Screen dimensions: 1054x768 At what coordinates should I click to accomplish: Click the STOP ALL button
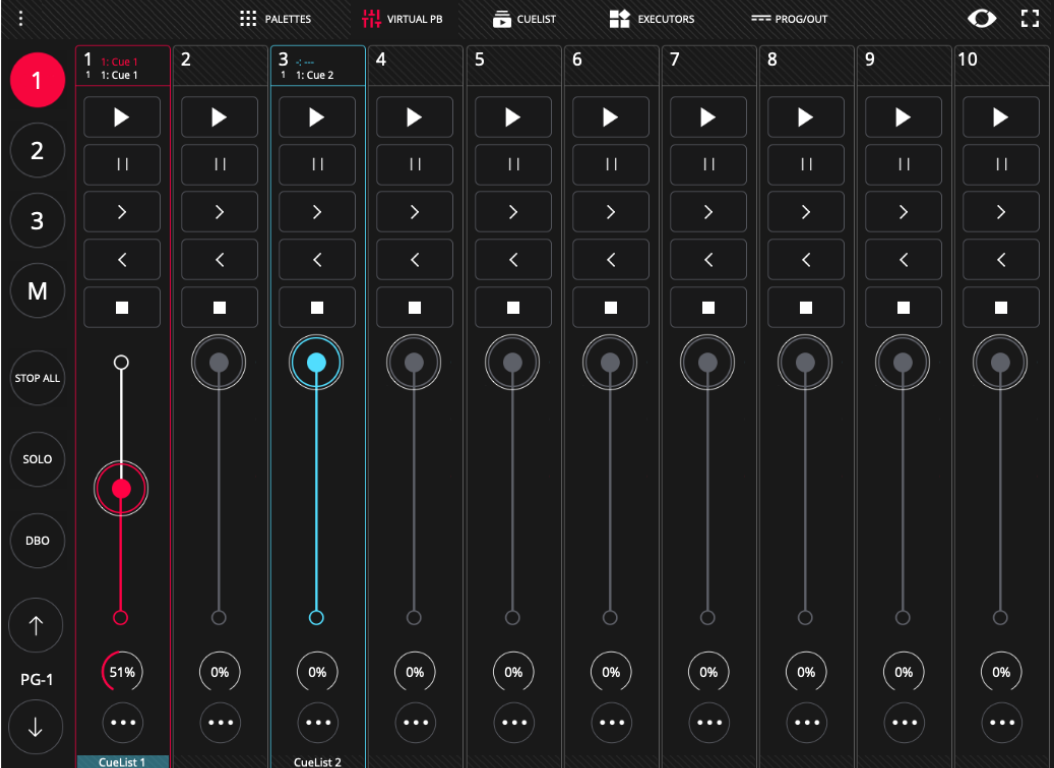(x=37, y=378)
